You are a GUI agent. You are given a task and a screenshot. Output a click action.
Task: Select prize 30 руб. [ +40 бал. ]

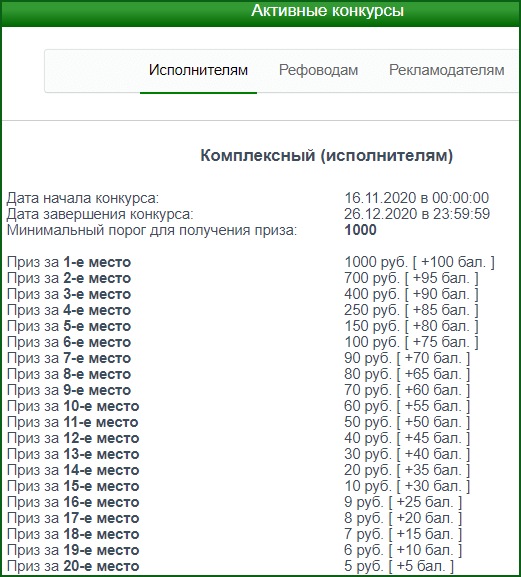(x=407, y=454)
